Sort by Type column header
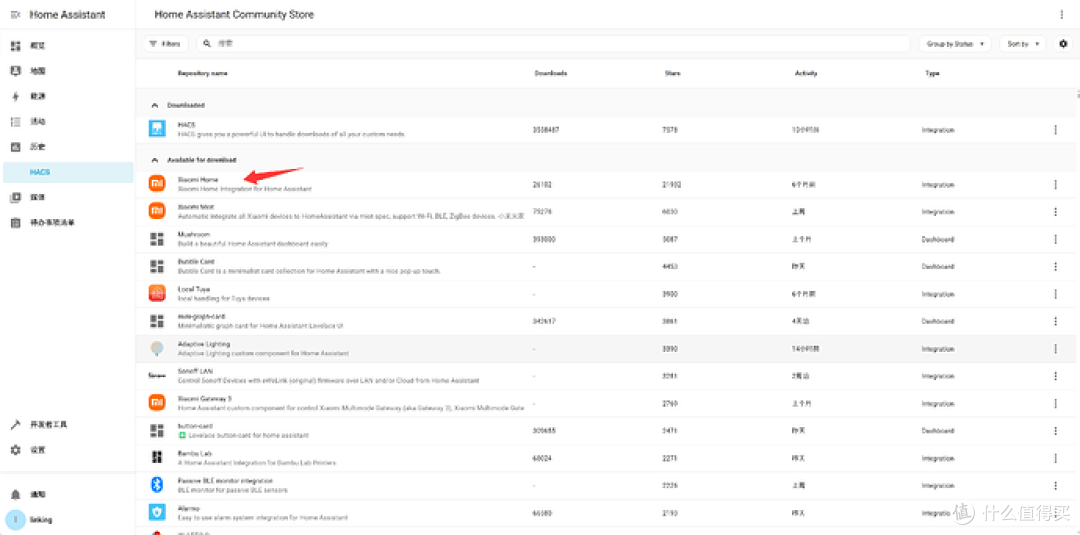Viewport: 1080px width, 535px height. click(932, 74)
